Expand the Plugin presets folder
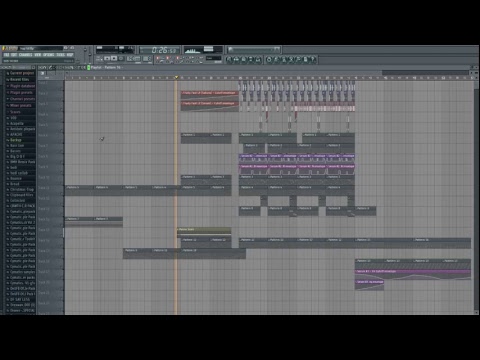This screenshot has height=360, width=480. 20,93
